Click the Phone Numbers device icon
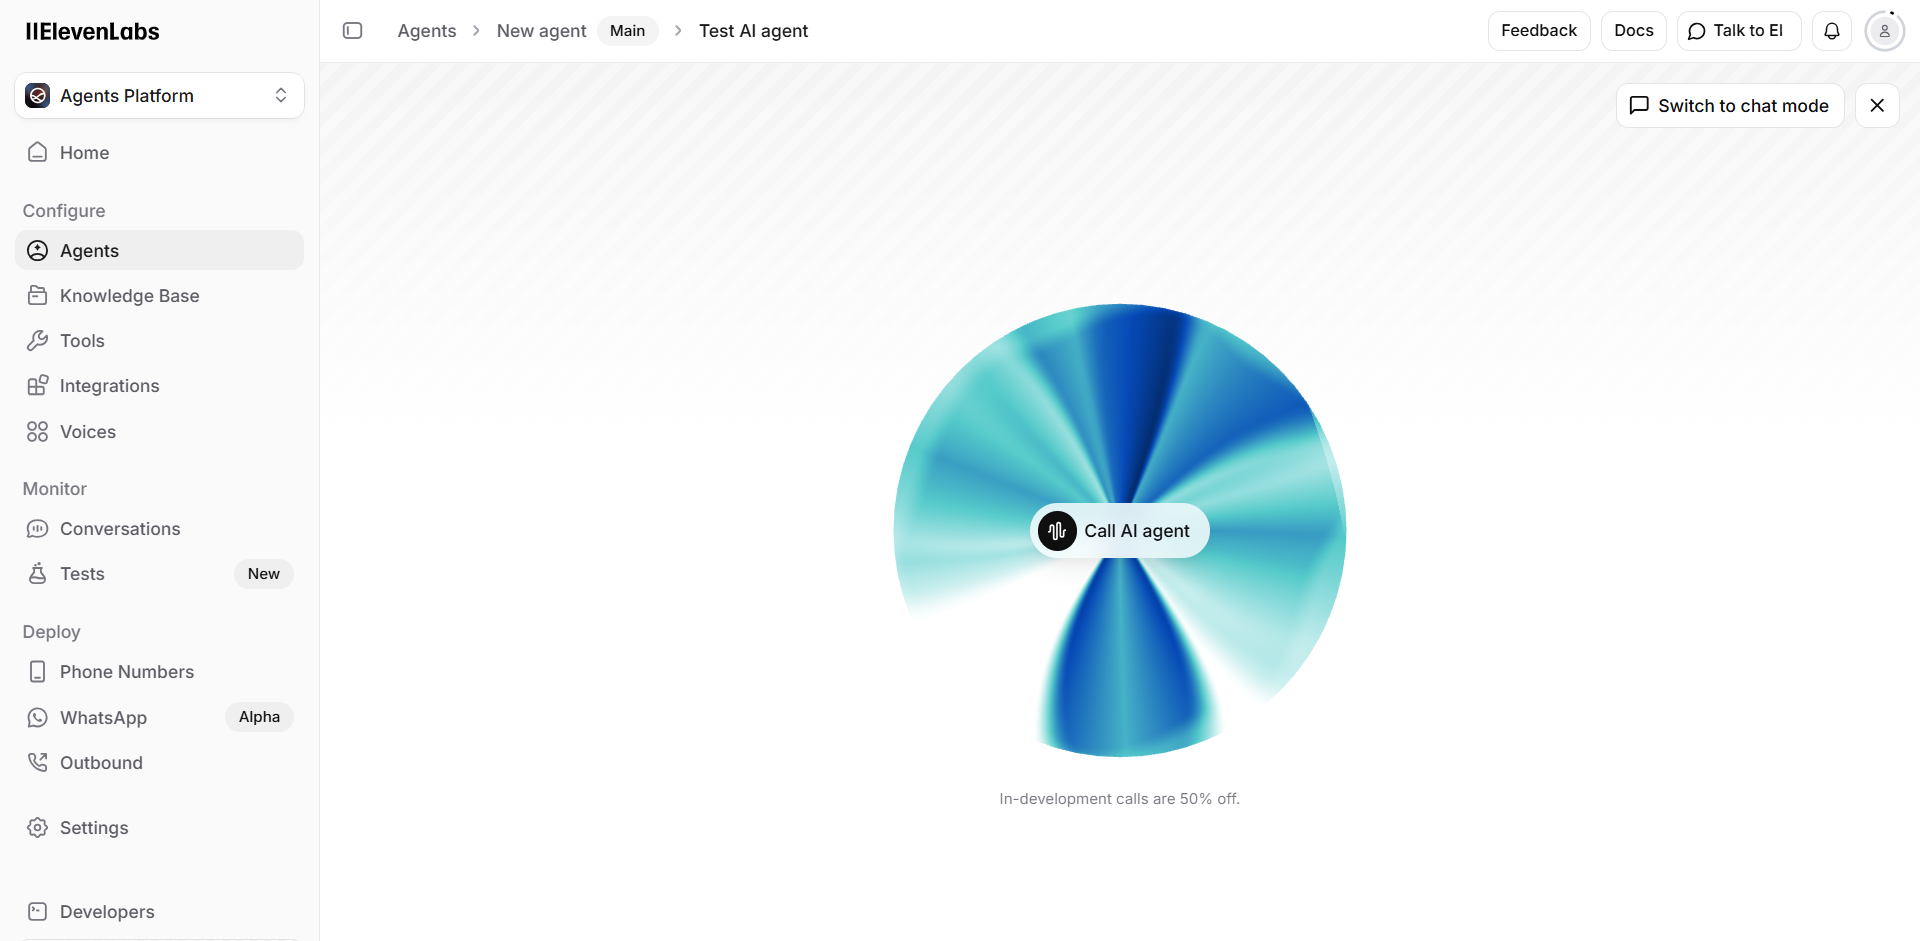This screenshot has height=941, width=1920. point(38,672)
